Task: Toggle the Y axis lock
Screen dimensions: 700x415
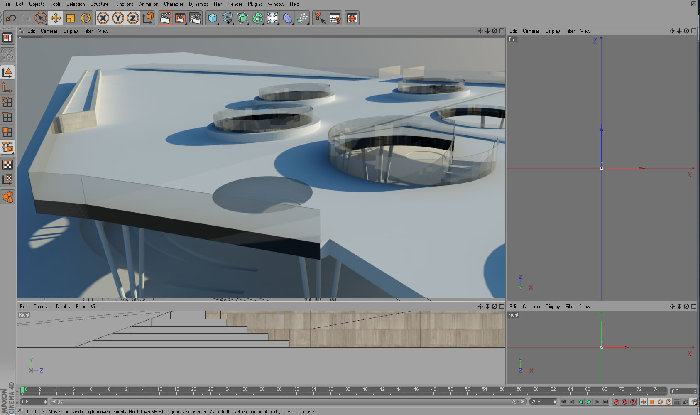Action: coord(118,18)
